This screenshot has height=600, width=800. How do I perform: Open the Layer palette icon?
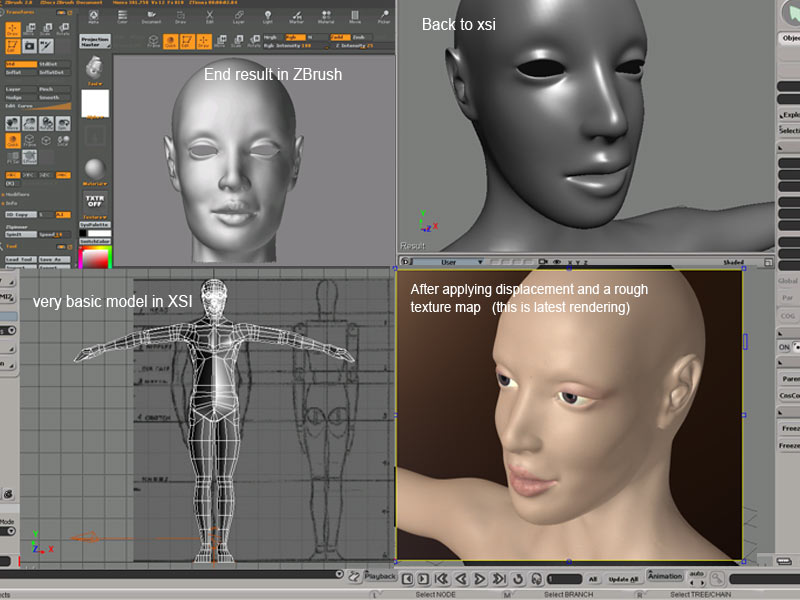coord(239,17)
